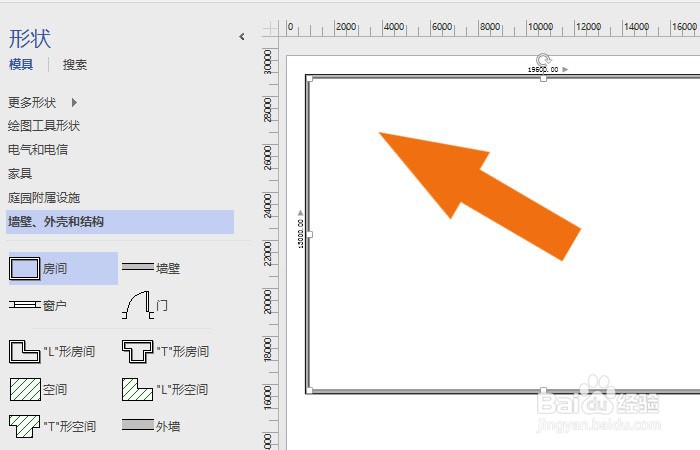Select the 空间 space shape
Viewport: 700px width, 450px height.
(x=38, y=389)
